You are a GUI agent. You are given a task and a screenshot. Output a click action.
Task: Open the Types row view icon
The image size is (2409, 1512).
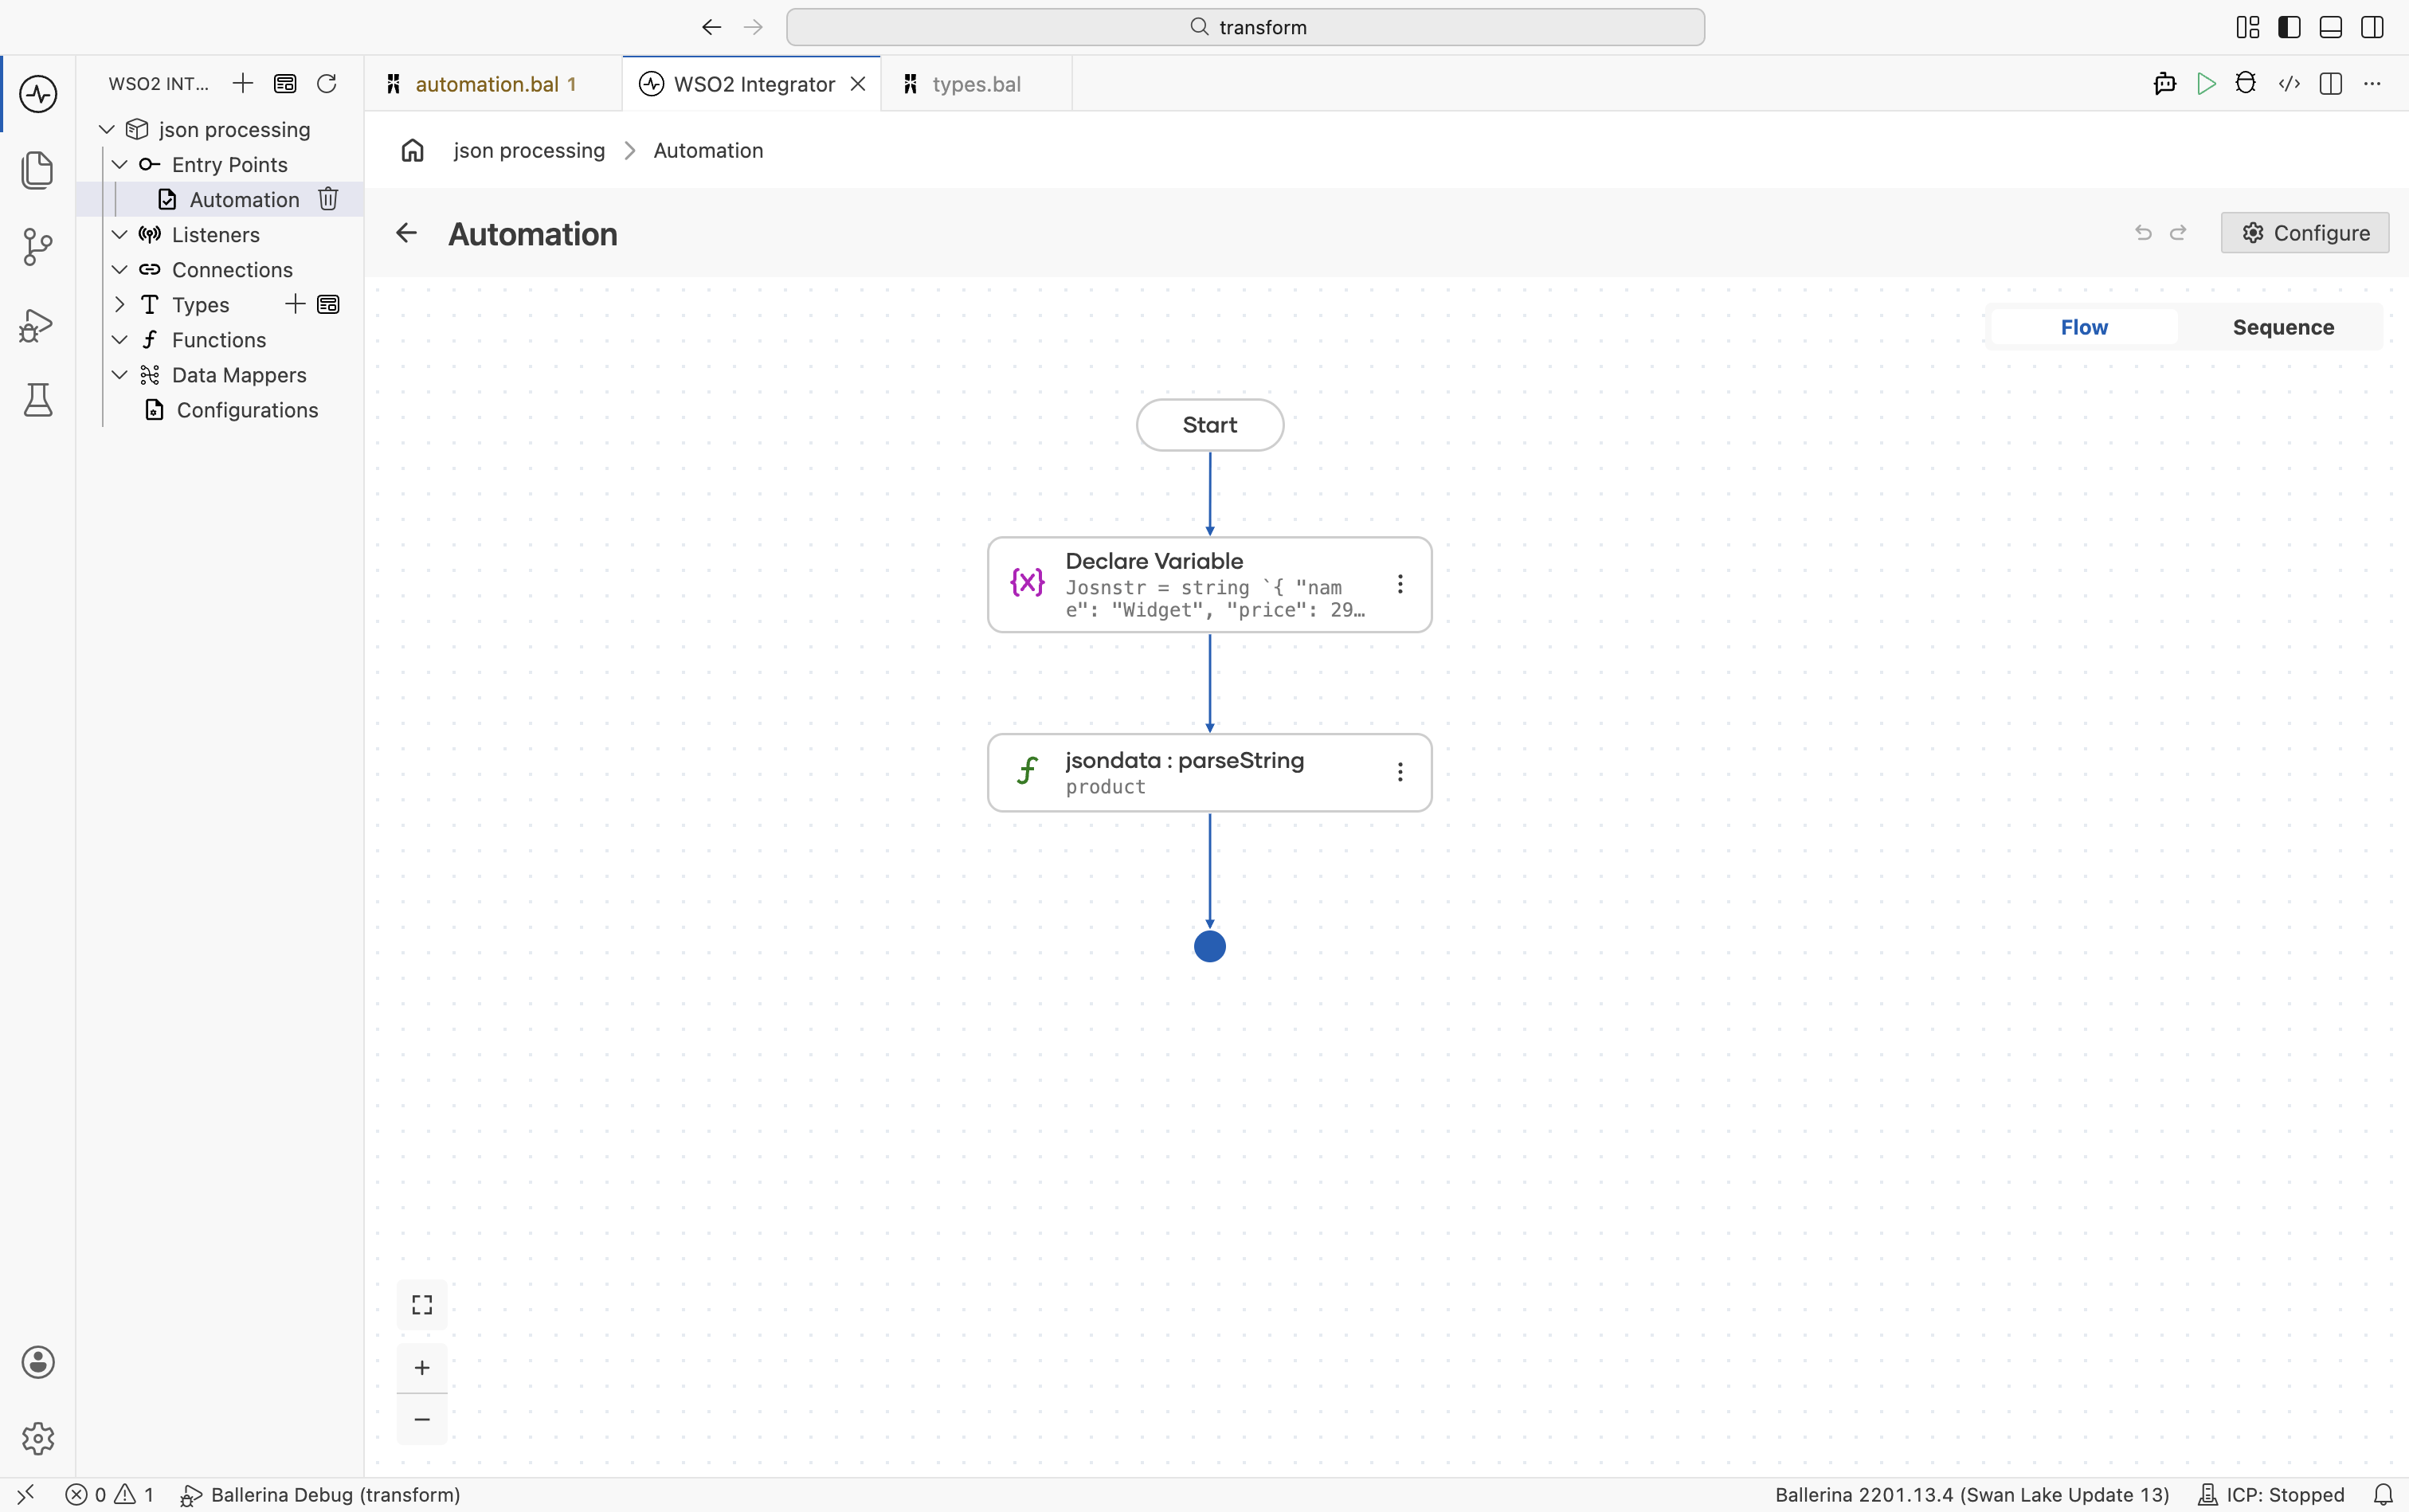click(328, 304)
